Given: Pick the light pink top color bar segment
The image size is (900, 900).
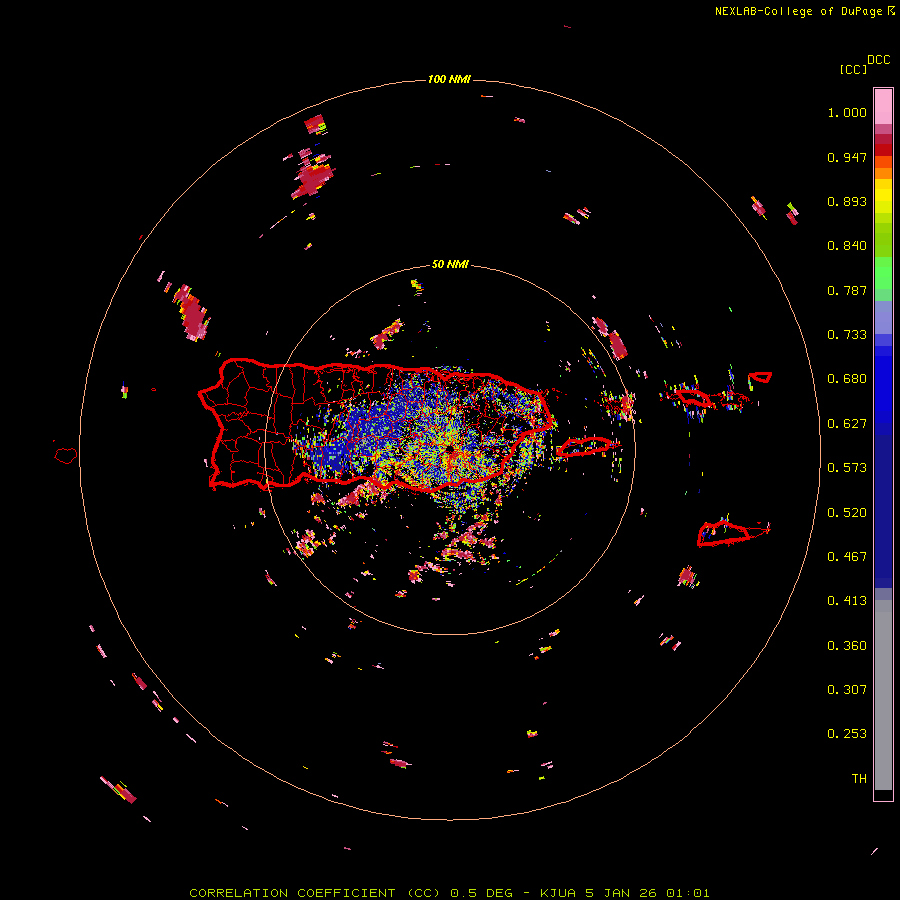Looking at the screenshot, I should pos(883,106).
